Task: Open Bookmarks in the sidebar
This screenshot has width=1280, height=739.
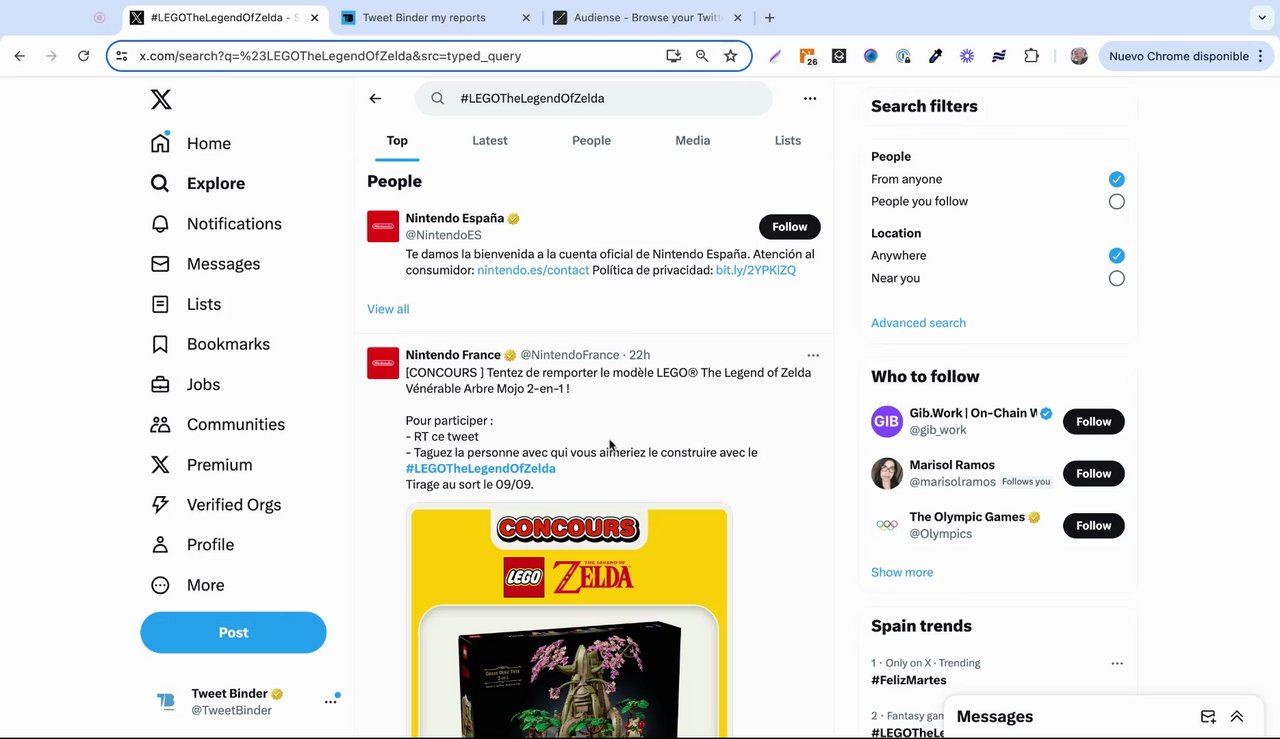Action: [x=160, y=344]
